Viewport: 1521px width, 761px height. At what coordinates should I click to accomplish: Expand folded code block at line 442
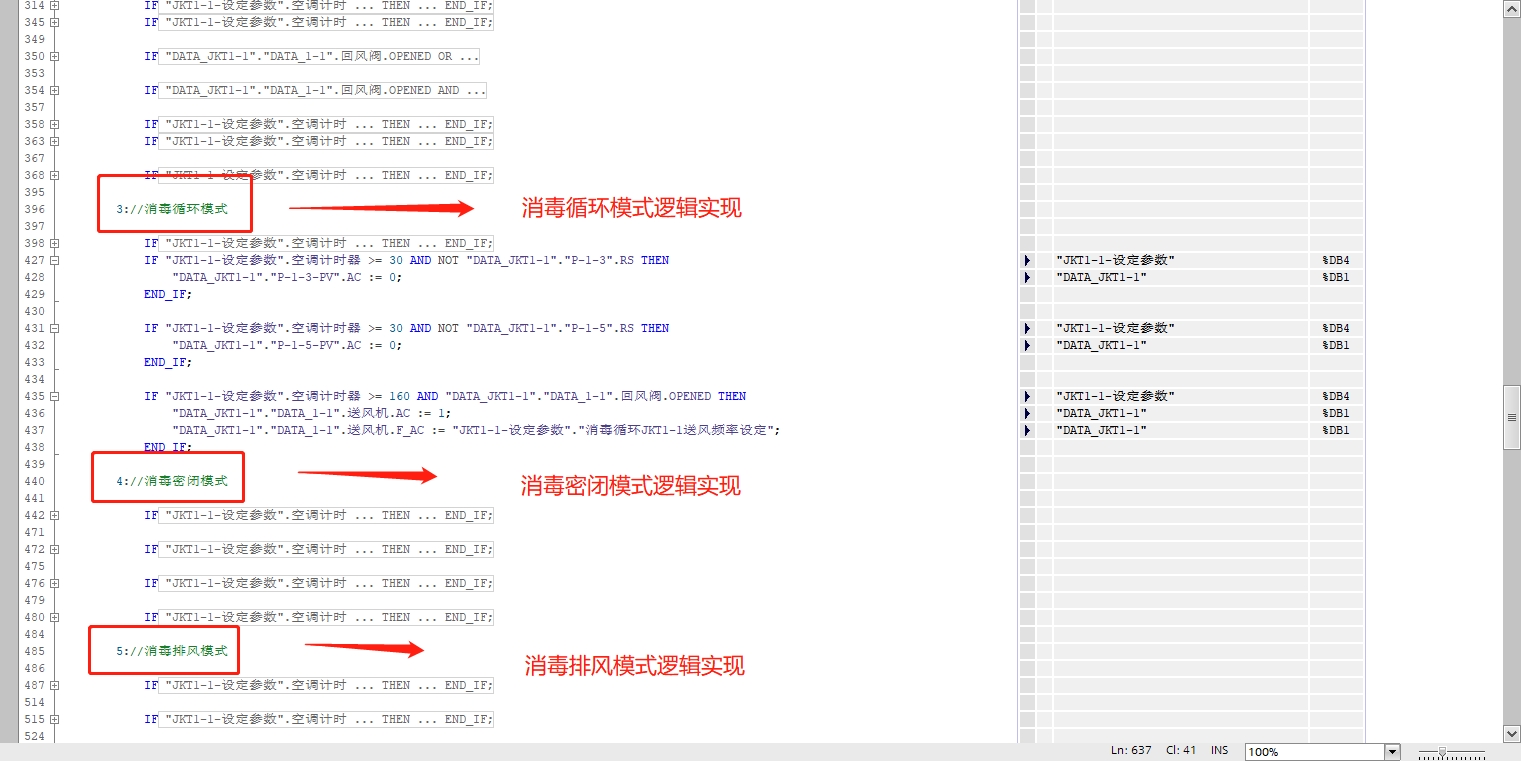(54, 515)
